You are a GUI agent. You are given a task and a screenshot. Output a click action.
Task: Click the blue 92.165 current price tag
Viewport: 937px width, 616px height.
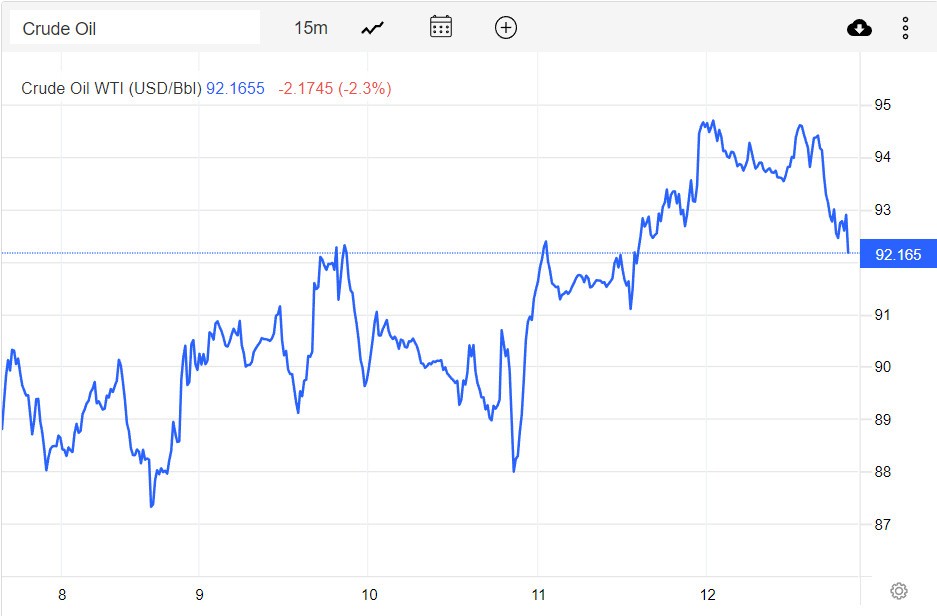[898, 254]
